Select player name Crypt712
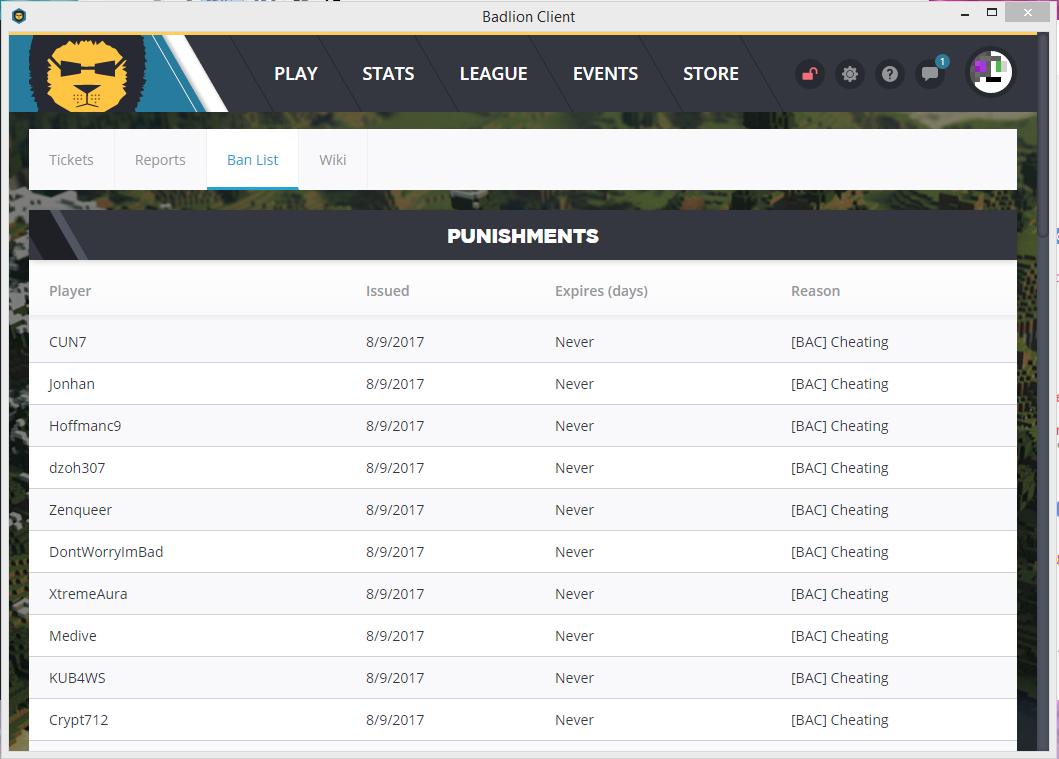This screenshot has height=759, width=1059. (78, 721)
